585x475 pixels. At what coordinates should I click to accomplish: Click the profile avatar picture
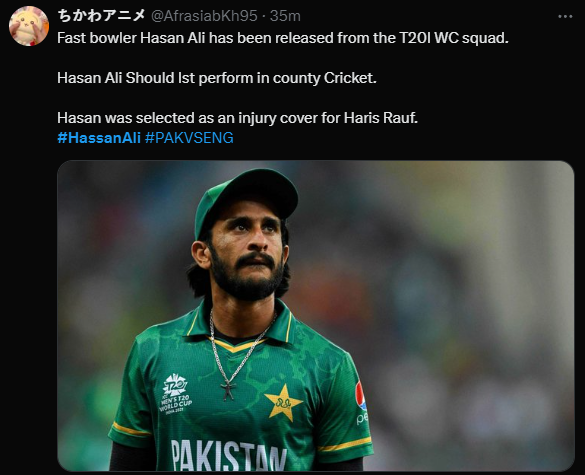pyautogui.click(x=29, y=26)
